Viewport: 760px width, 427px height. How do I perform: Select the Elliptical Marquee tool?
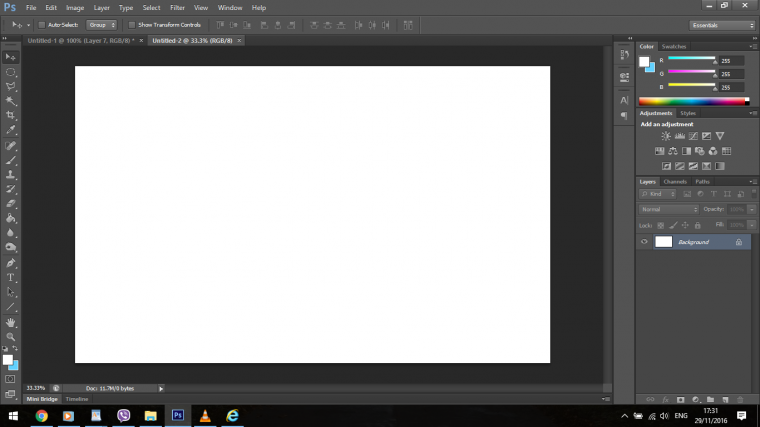click(10, 72)
